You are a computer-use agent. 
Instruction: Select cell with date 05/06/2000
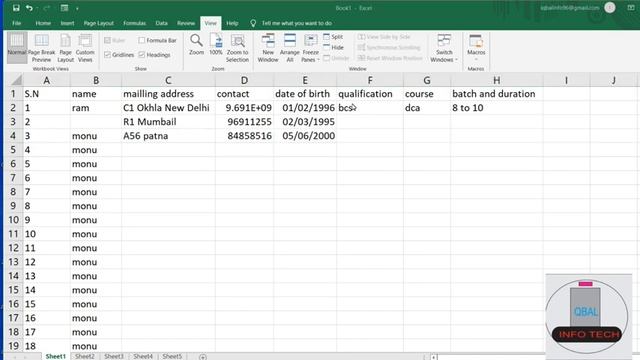pyautogui.click(x=304, y=136)
